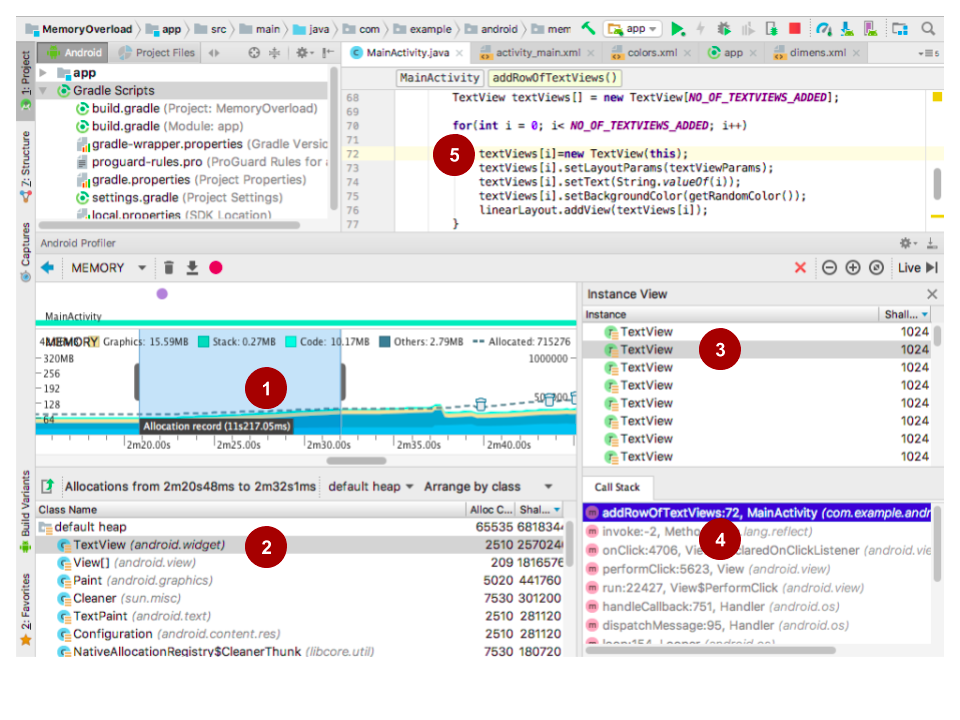The height and width of the screenshot is (720, 960).
Task: Open the app run configuration dropdown
Action: point(634,29)
